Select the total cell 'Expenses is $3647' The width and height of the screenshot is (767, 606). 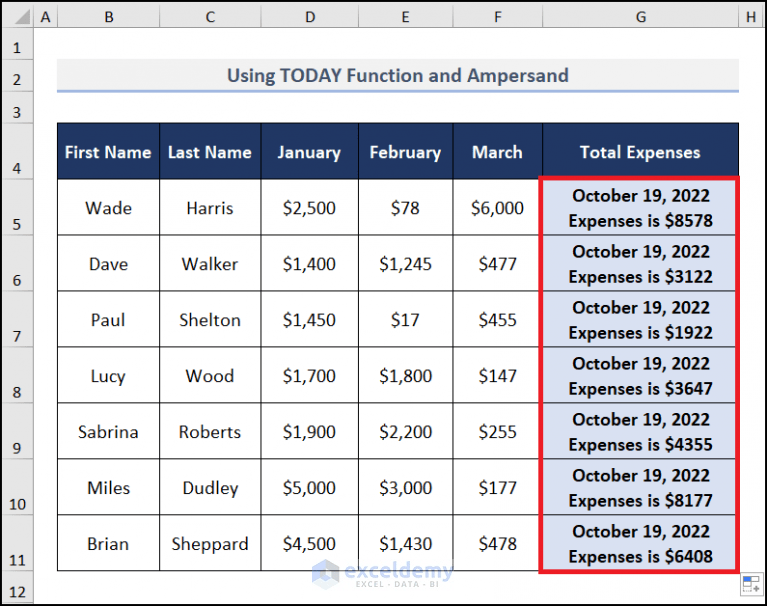pyautogui.click(x=640, y=375)
